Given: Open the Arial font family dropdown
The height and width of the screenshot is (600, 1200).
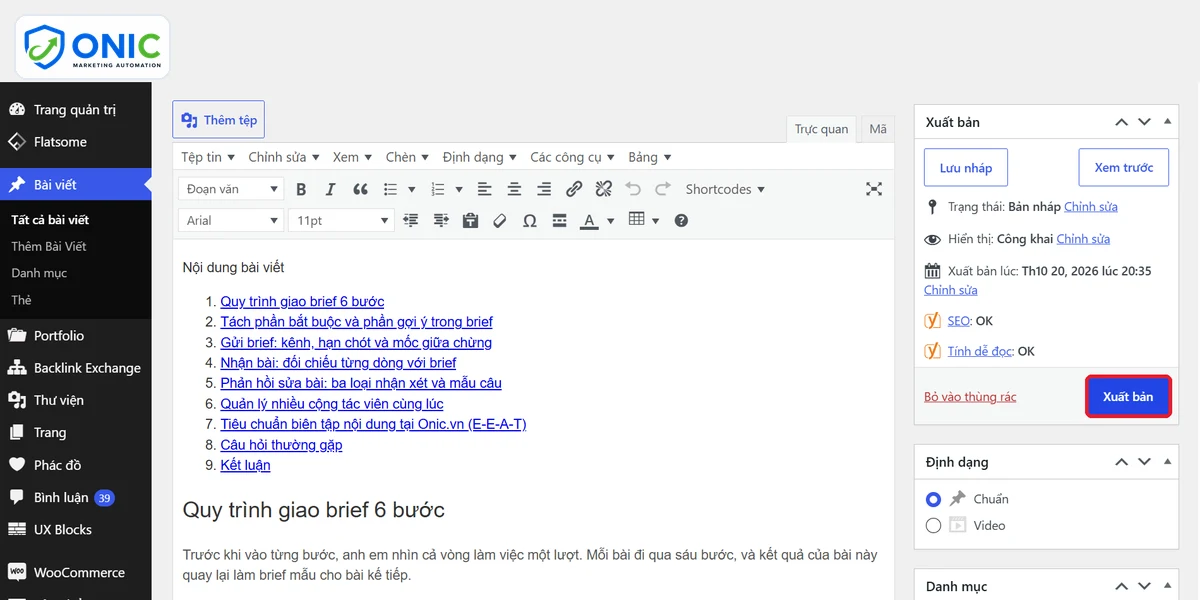Looking at the screenshot, I should pos(231,220).
